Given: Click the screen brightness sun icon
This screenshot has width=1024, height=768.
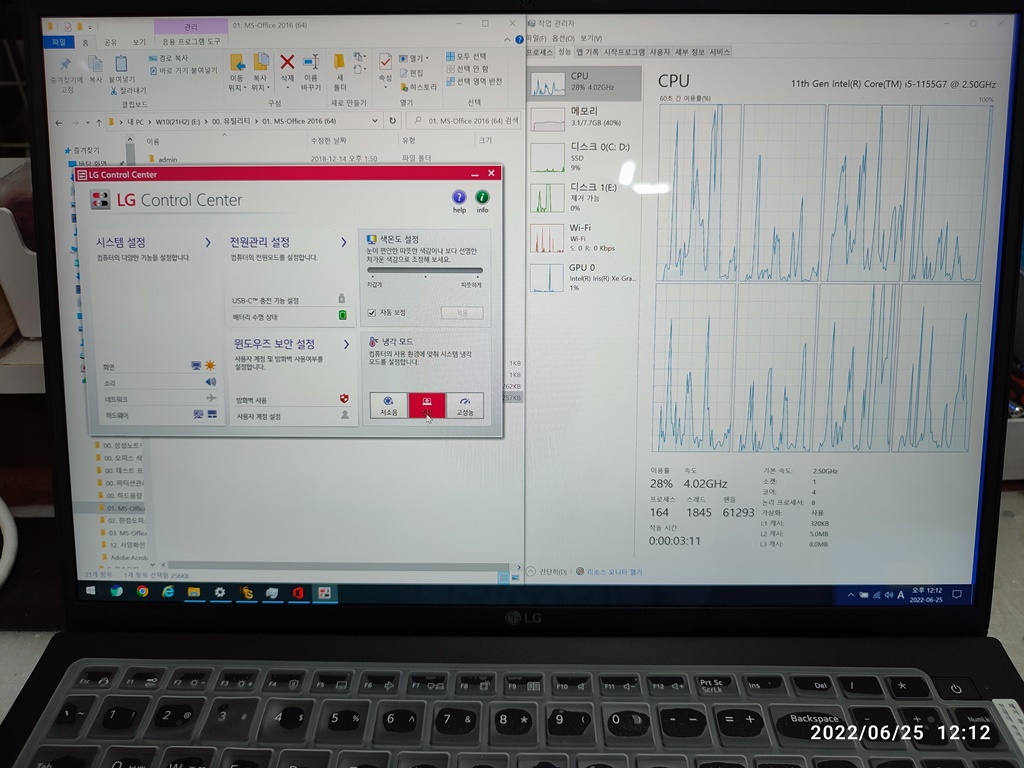Looking at the screenshot, I should pos(210,365).
